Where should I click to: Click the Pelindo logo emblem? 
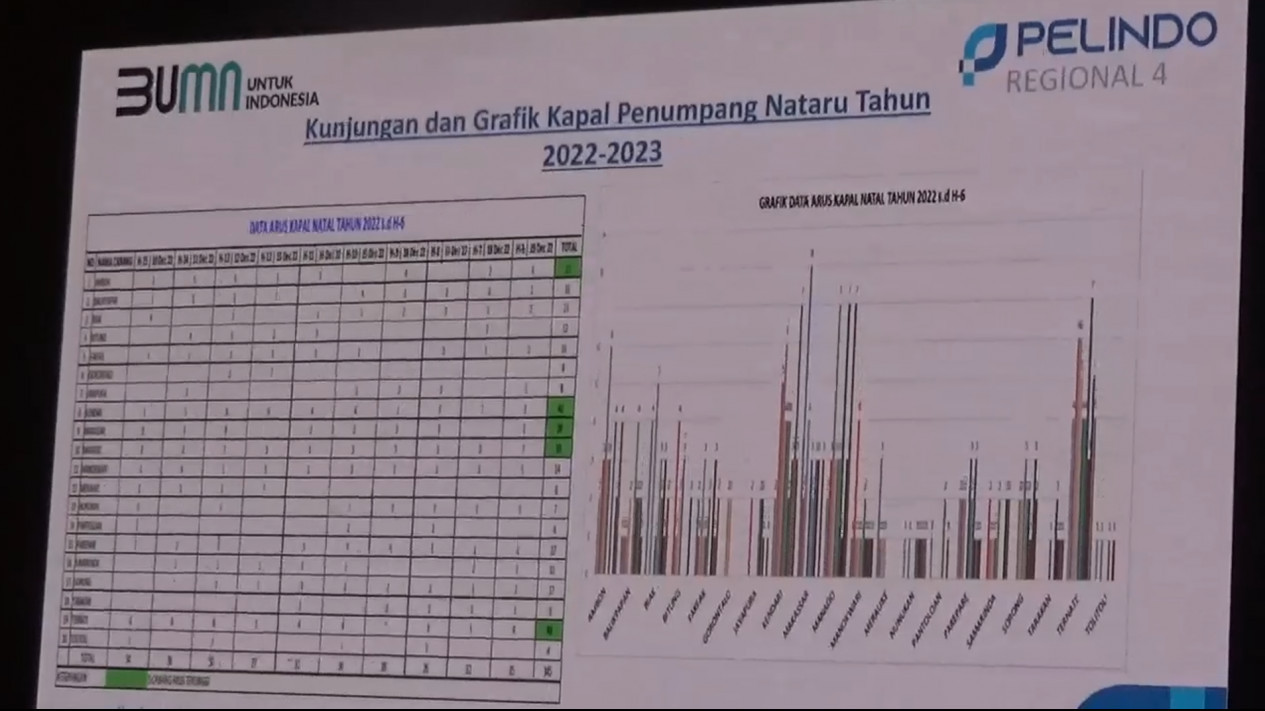tap(983, 54)
